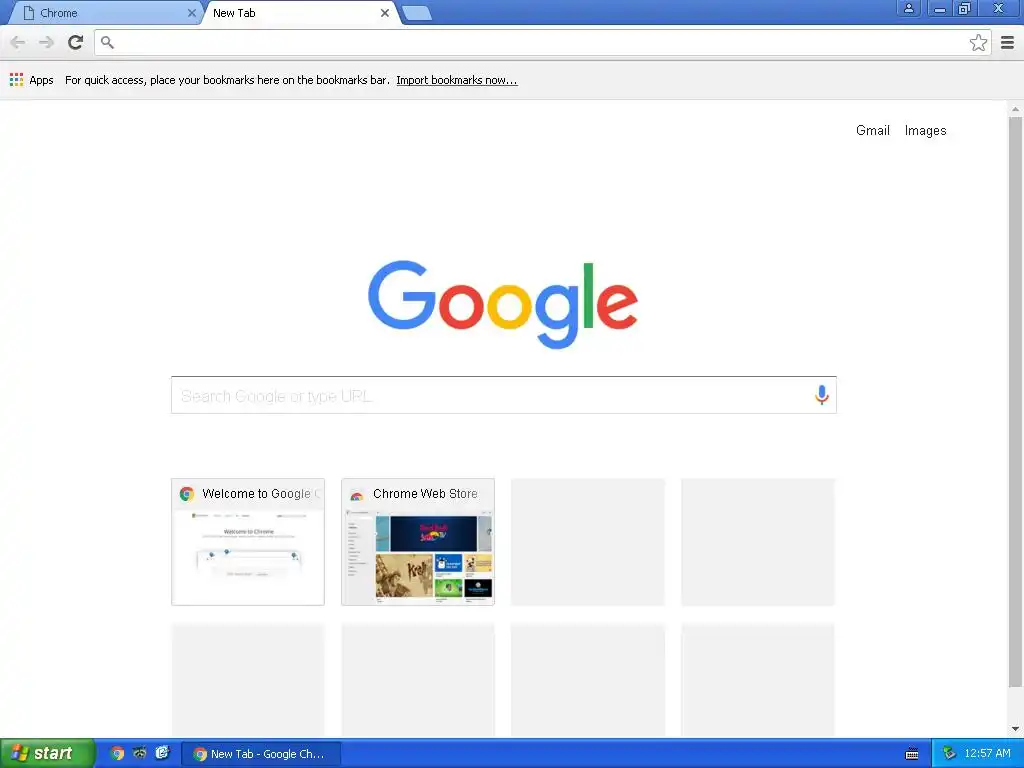Open a new tab with the tab strip button
This screenshot has width=1024, height=768.
click(416, 13)
